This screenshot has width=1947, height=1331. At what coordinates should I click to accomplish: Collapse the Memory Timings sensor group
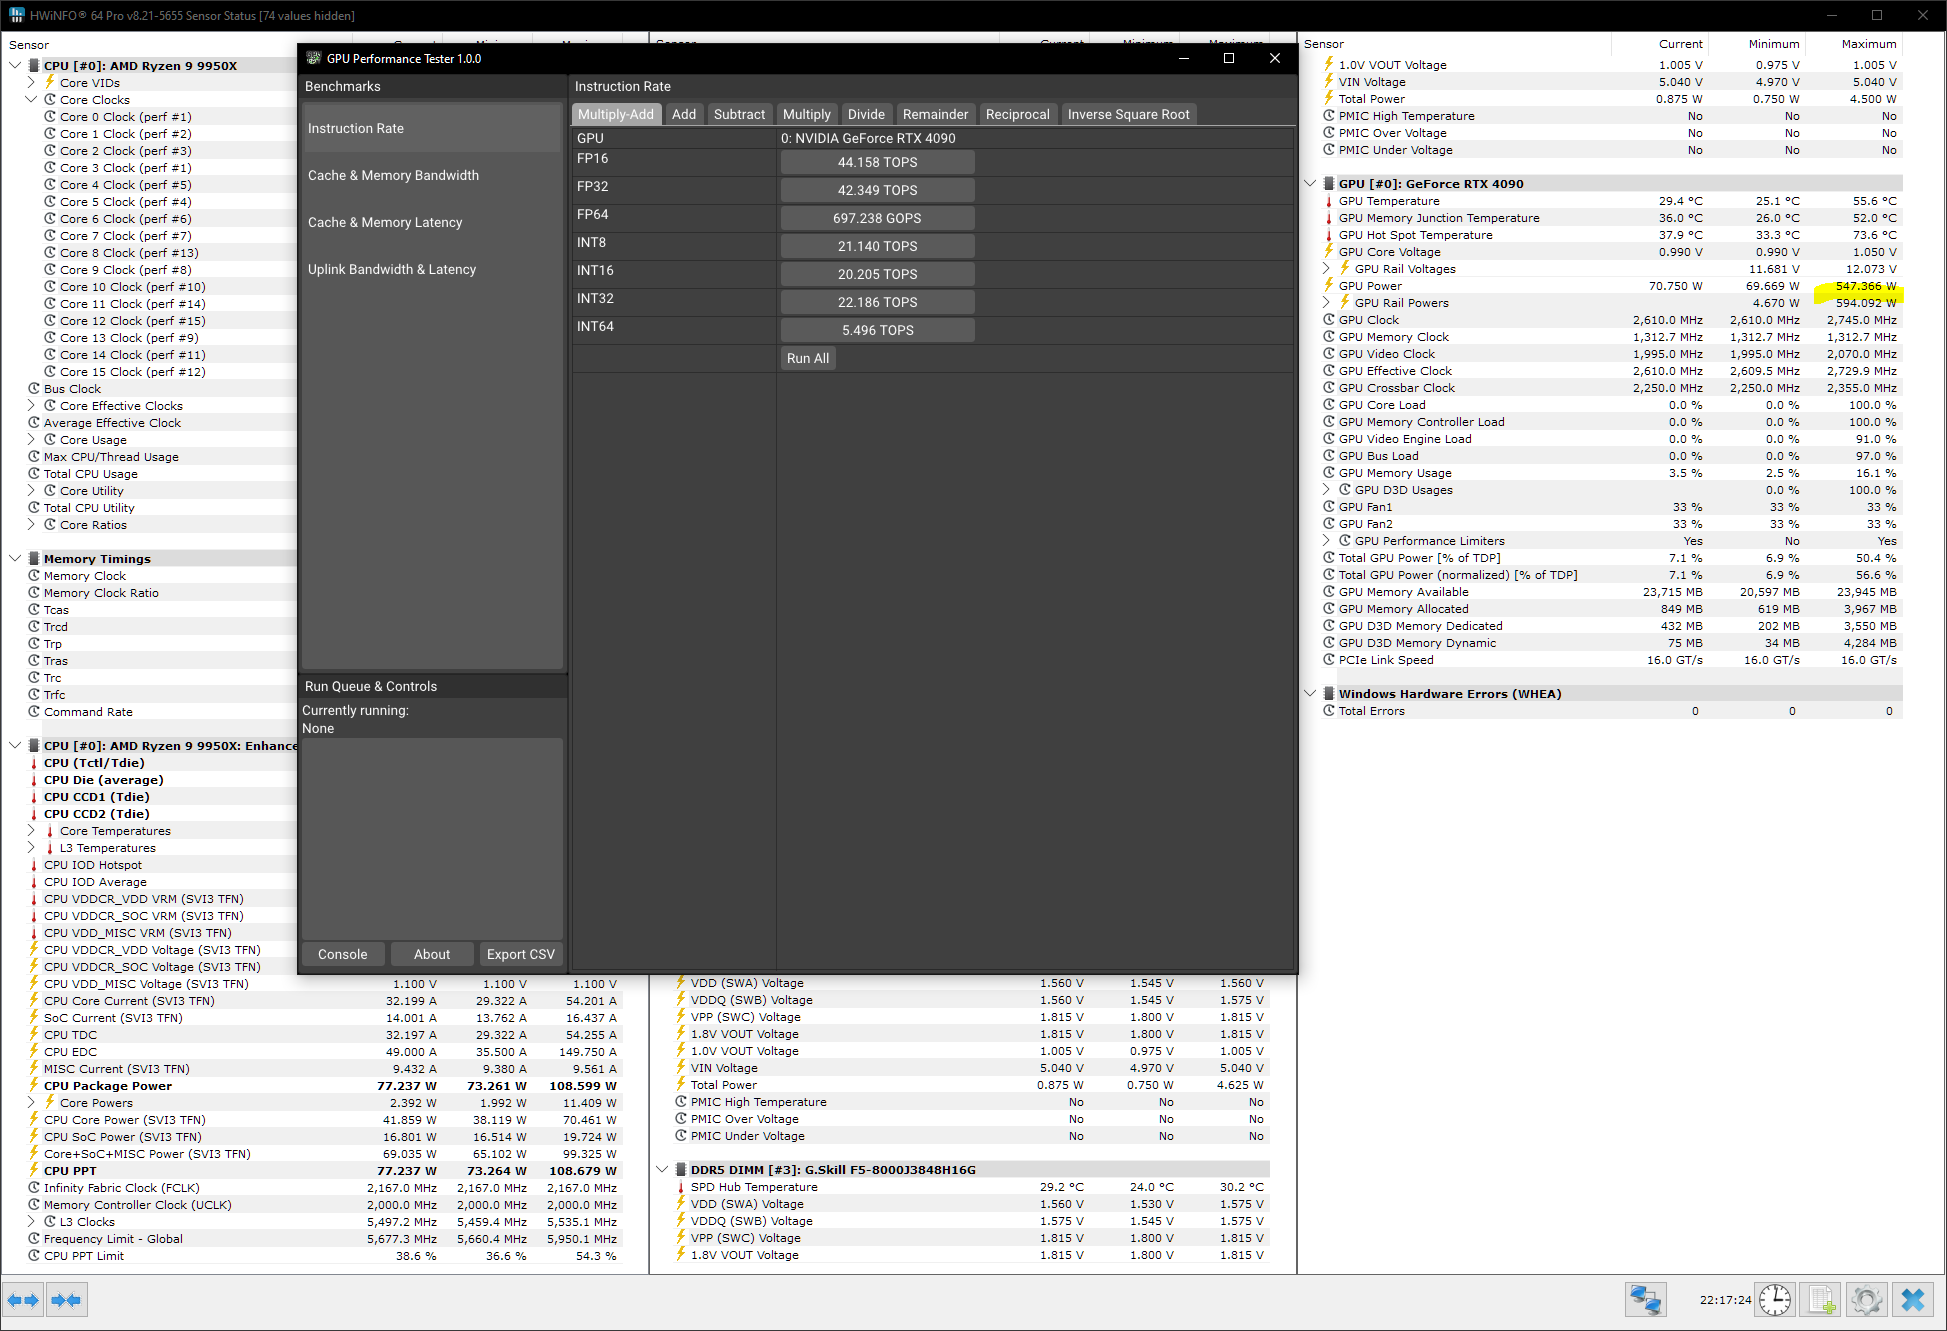(x=15, y=559)
